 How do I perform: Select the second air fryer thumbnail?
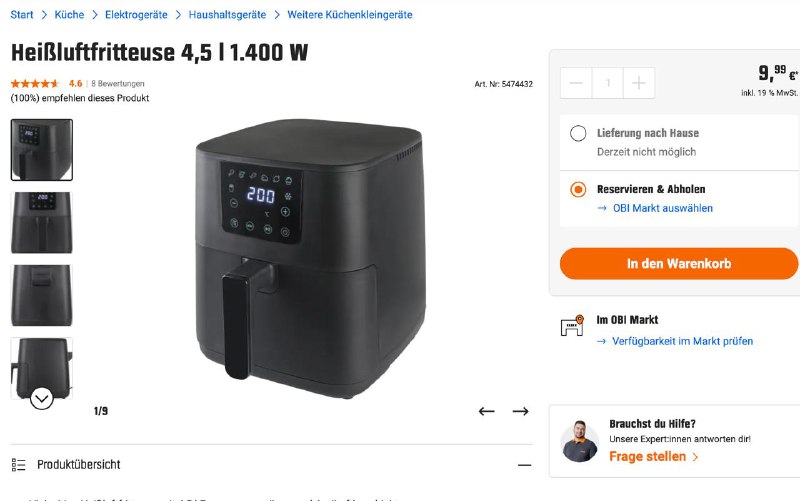[42, 222]
